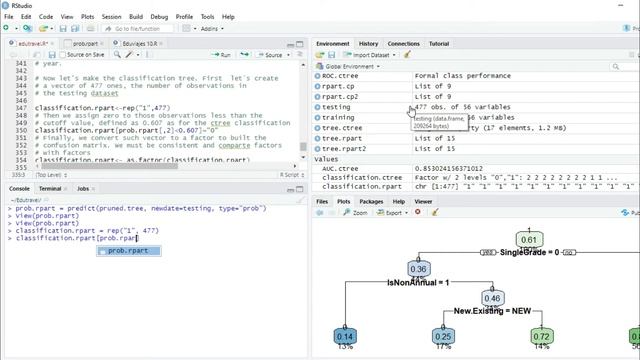Click the blue expand icon beside rpart.cp
This screenshot has width=640, height=360.
pyautogui.click(x=317, y=86)
